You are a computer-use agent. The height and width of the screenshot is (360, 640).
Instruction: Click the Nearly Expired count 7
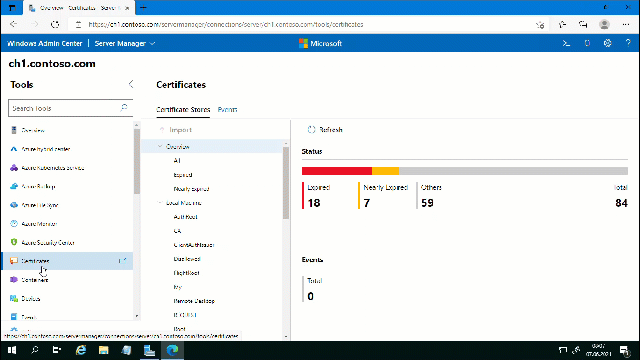tap(367, 203)
